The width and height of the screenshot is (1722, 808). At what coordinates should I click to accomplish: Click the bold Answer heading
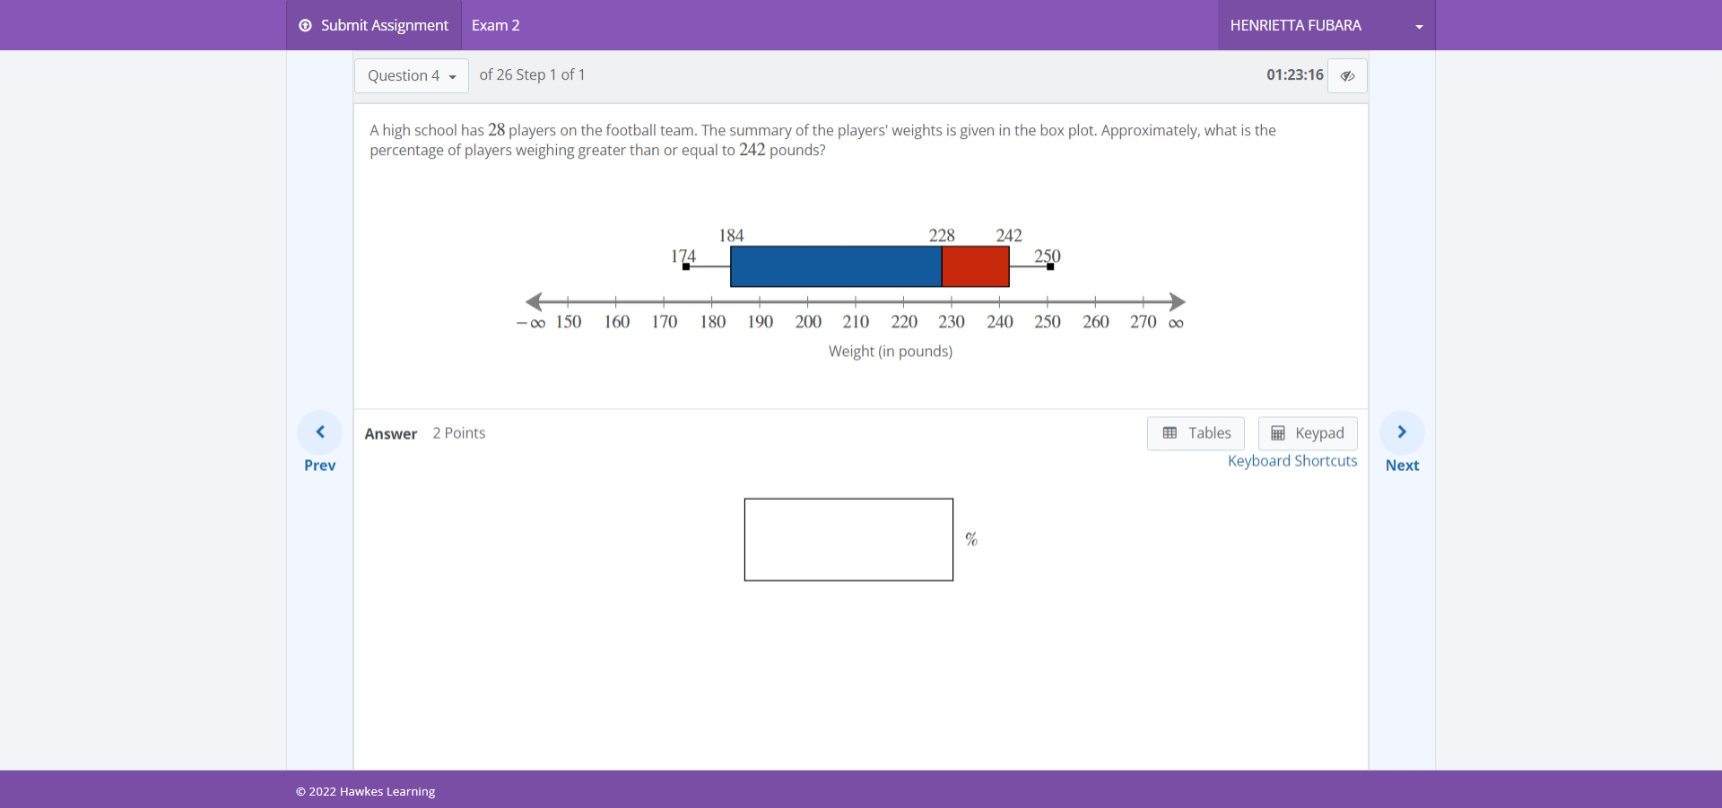pyautogui.click(x=391, y=434)
